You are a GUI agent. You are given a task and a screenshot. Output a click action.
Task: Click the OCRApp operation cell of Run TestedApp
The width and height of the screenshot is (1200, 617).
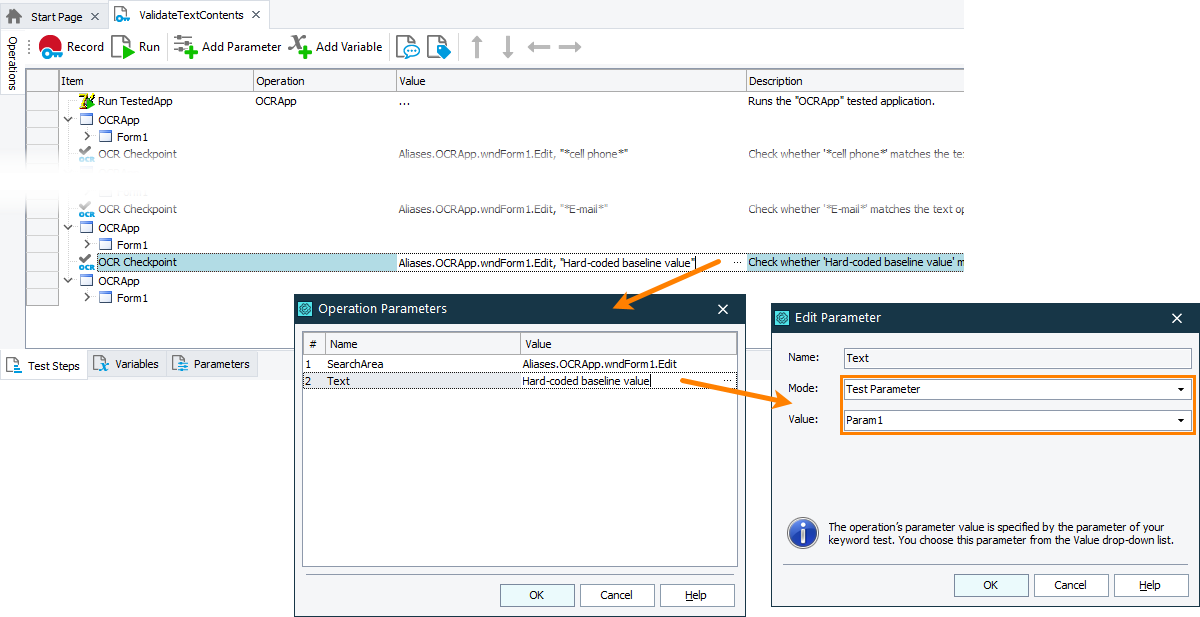(x=325, y=101)
